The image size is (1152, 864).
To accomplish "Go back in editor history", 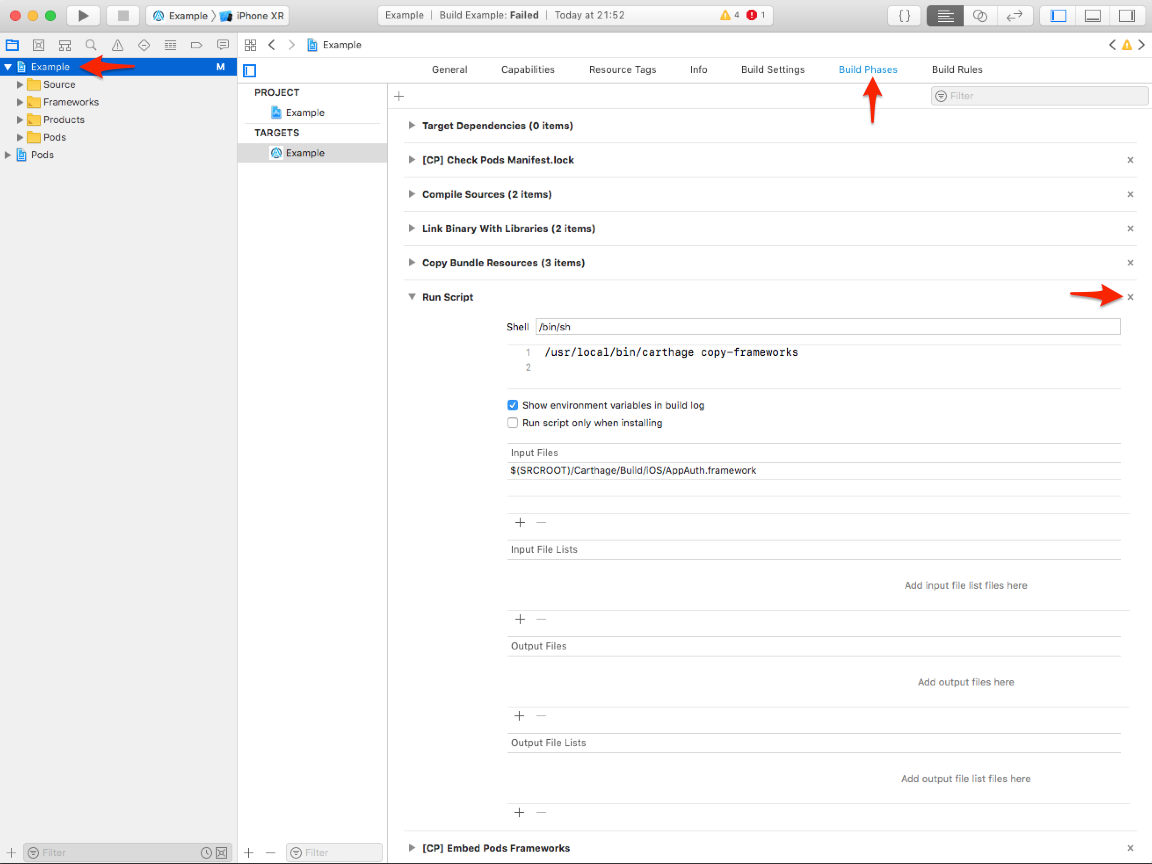I will coord(272,45).
